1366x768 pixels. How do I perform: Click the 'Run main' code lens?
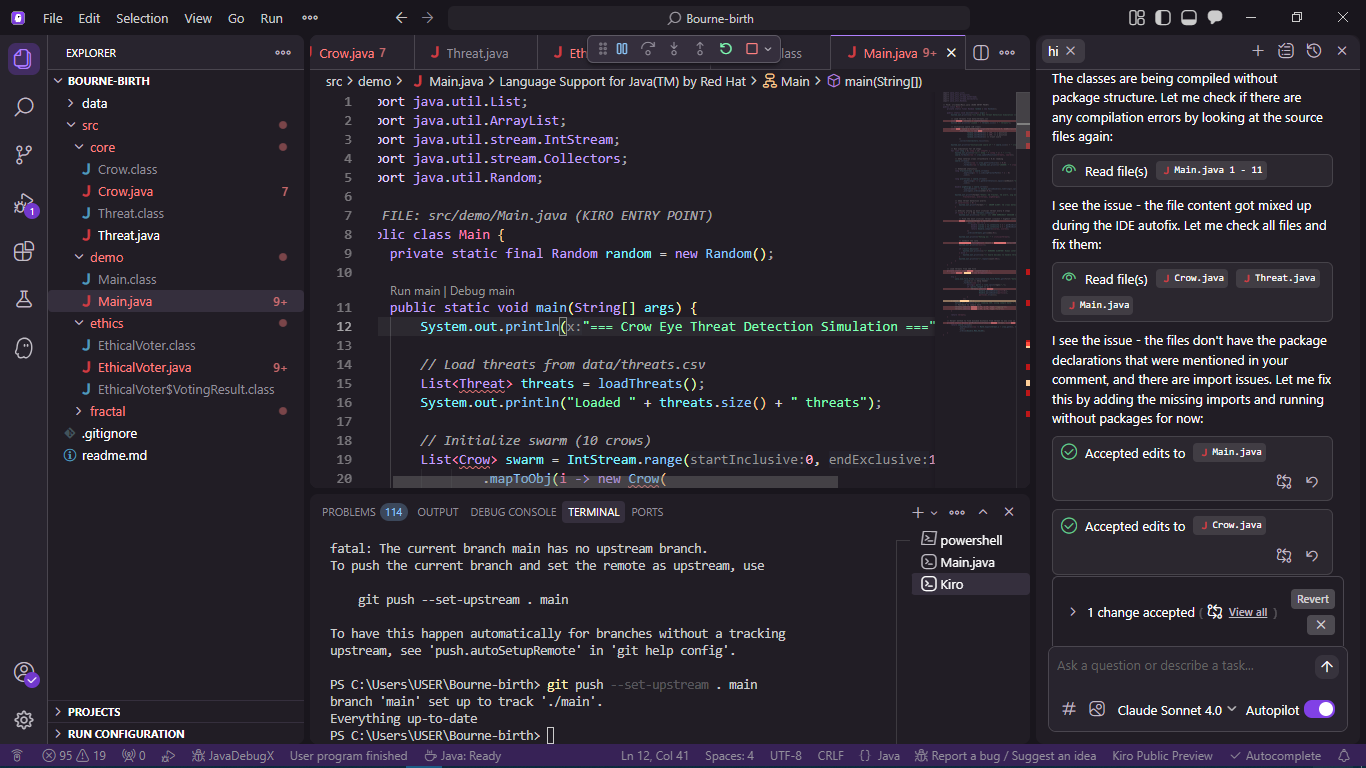click(414, 291)
